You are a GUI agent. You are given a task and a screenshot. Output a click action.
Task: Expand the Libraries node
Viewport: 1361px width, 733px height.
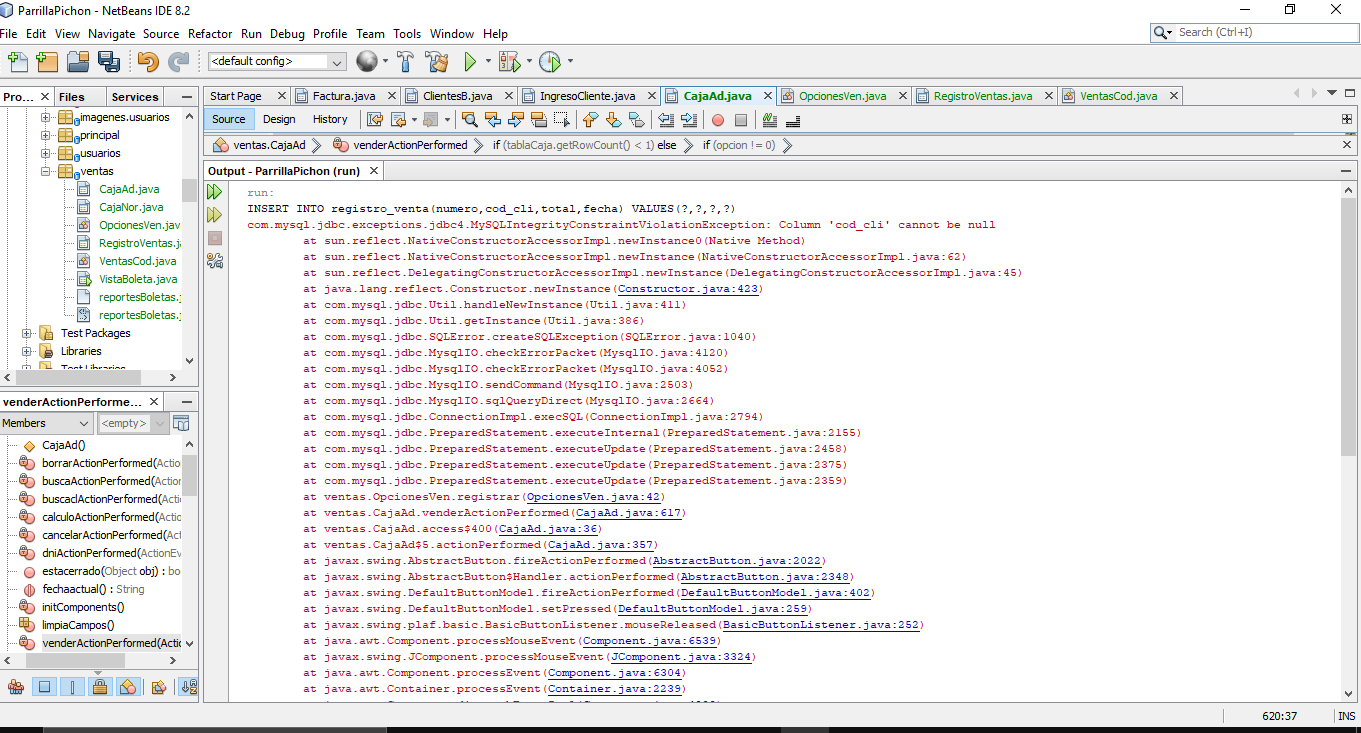click(x=26, y=351)
